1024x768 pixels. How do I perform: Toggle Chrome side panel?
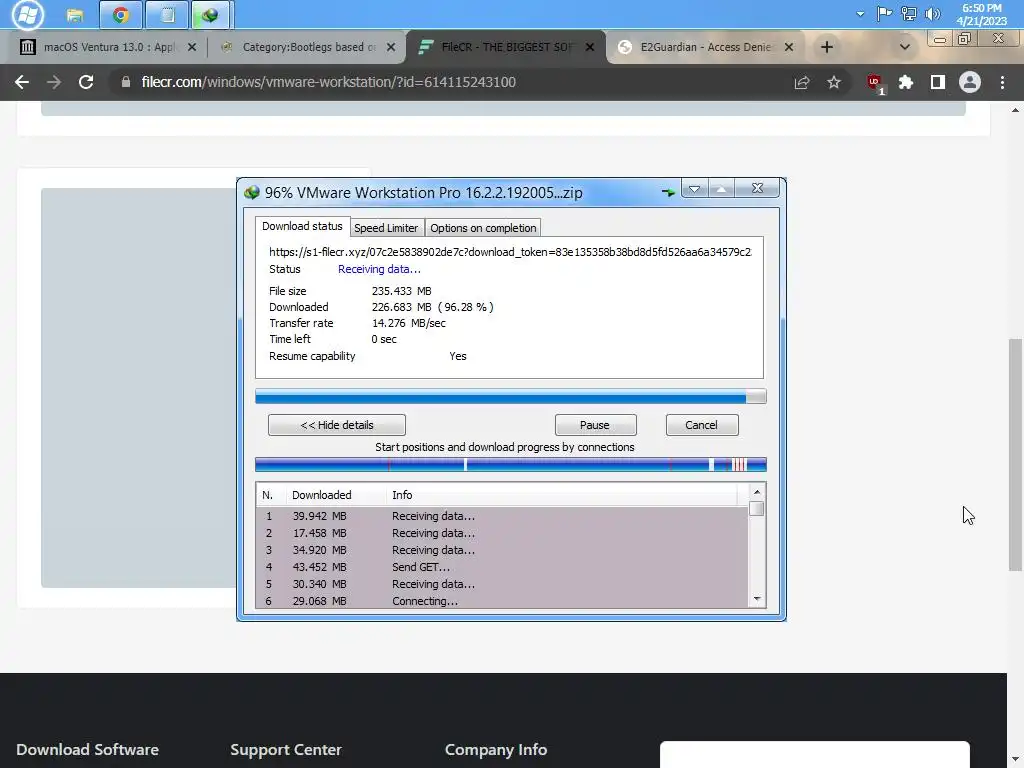click(x=938, y=82)
